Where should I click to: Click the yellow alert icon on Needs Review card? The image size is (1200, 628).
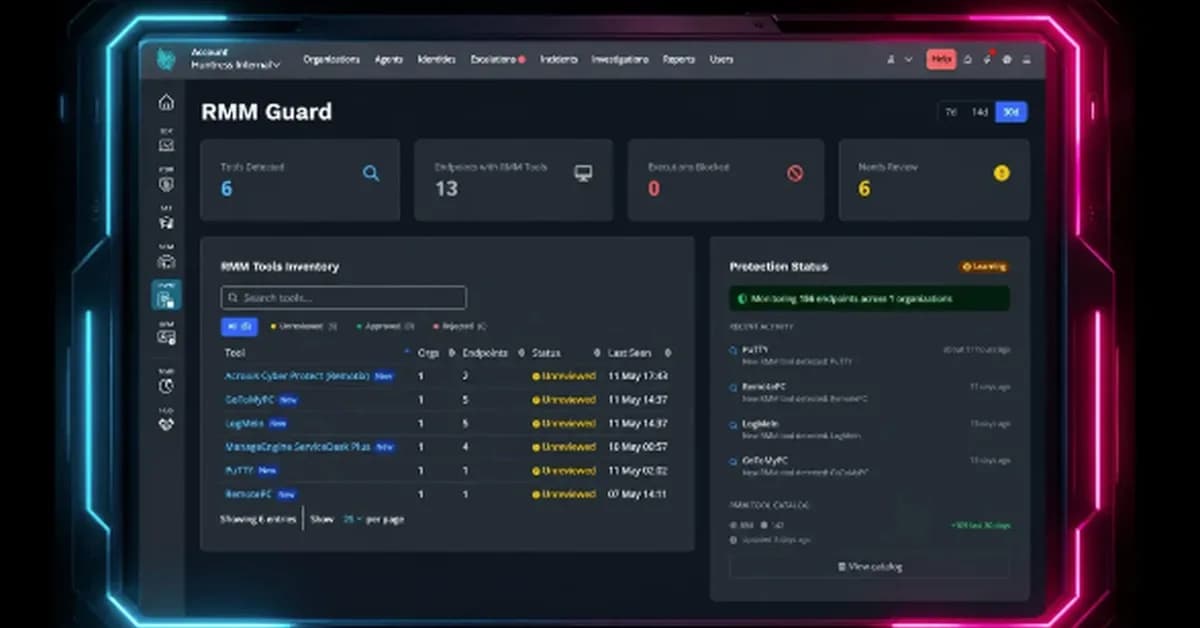pyautogui.click(x=1001, y=173)
